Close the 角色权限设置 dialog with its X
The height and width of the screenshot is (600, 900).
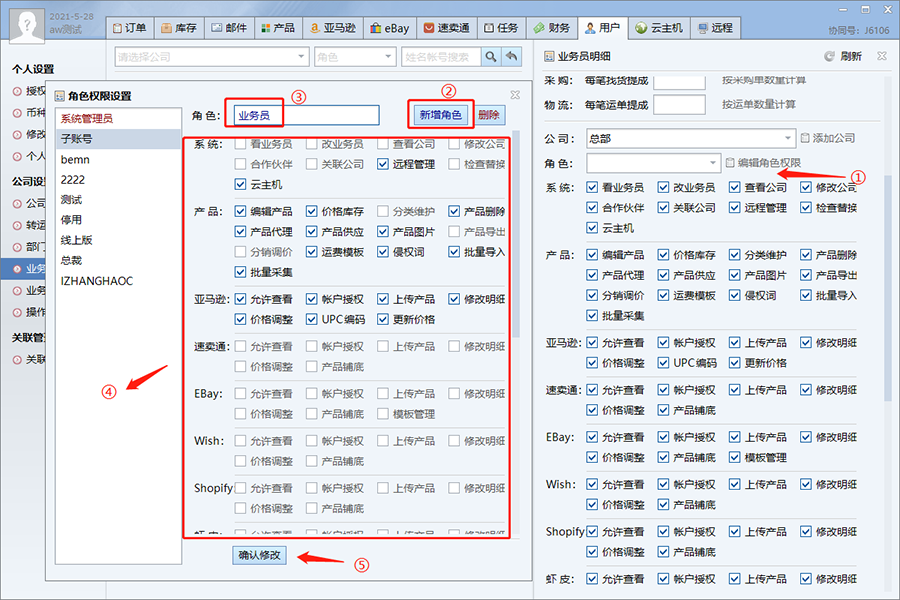point(515,95)
